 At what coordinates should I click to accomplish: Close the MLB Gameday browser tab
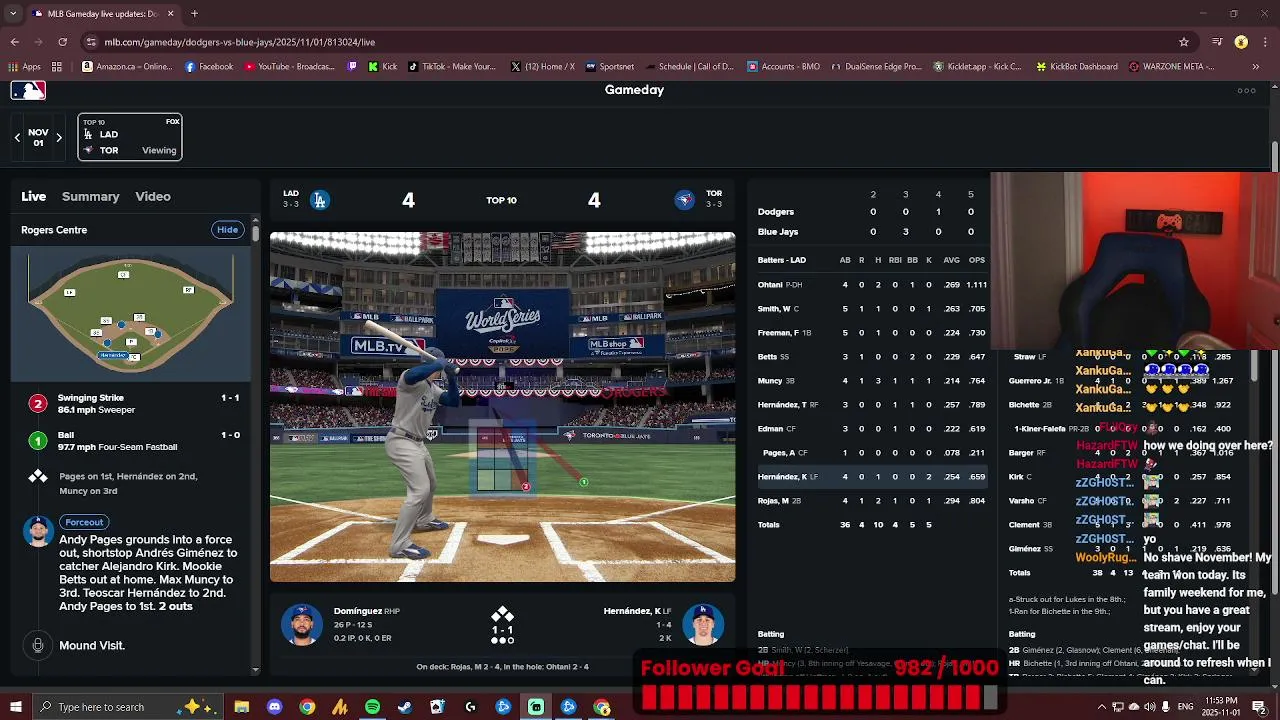170,14
